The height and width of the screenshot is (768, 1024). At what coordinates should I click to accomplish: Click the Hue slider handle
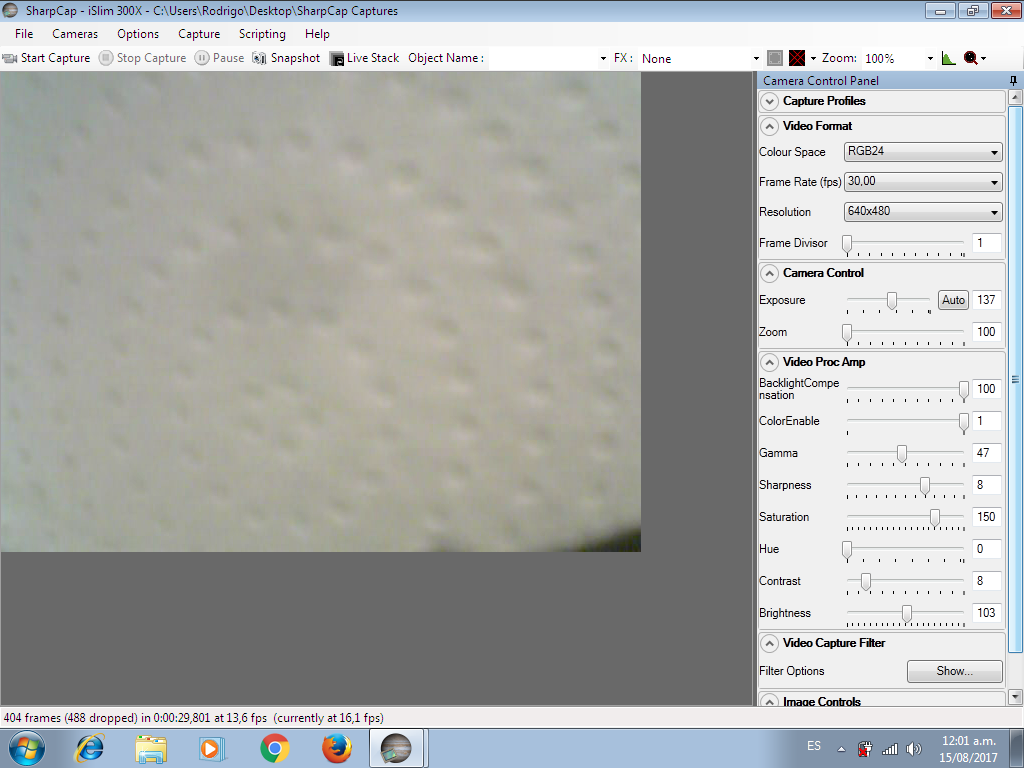click(x=847, y=550)
